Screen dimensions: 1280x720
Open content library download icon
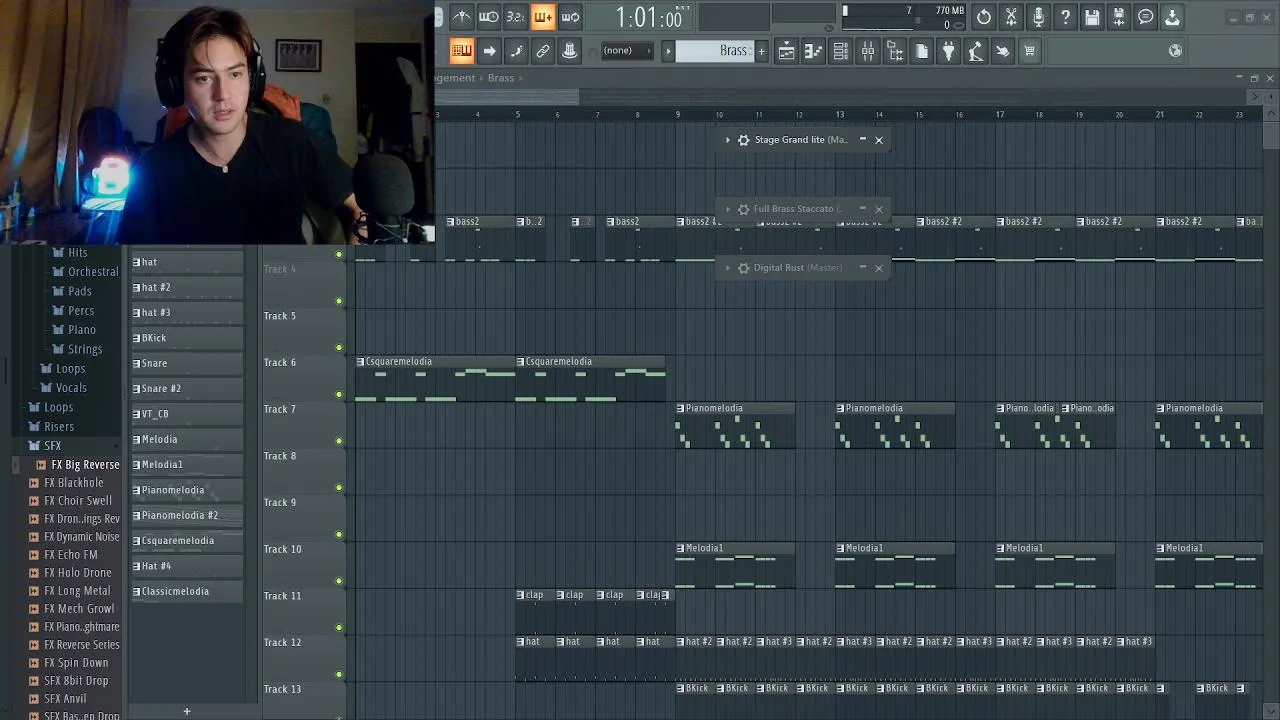pyautogui.click(x=1172, y=17)
